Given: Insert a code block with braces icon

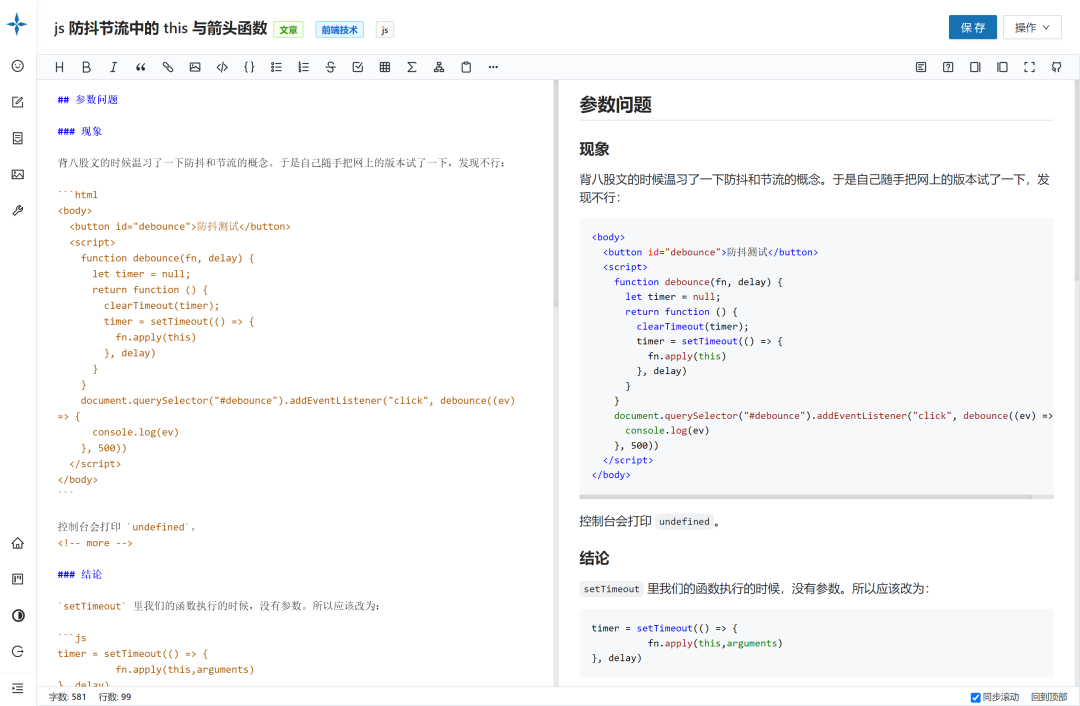Looking at the screenshot, I should tap(249, 67).
